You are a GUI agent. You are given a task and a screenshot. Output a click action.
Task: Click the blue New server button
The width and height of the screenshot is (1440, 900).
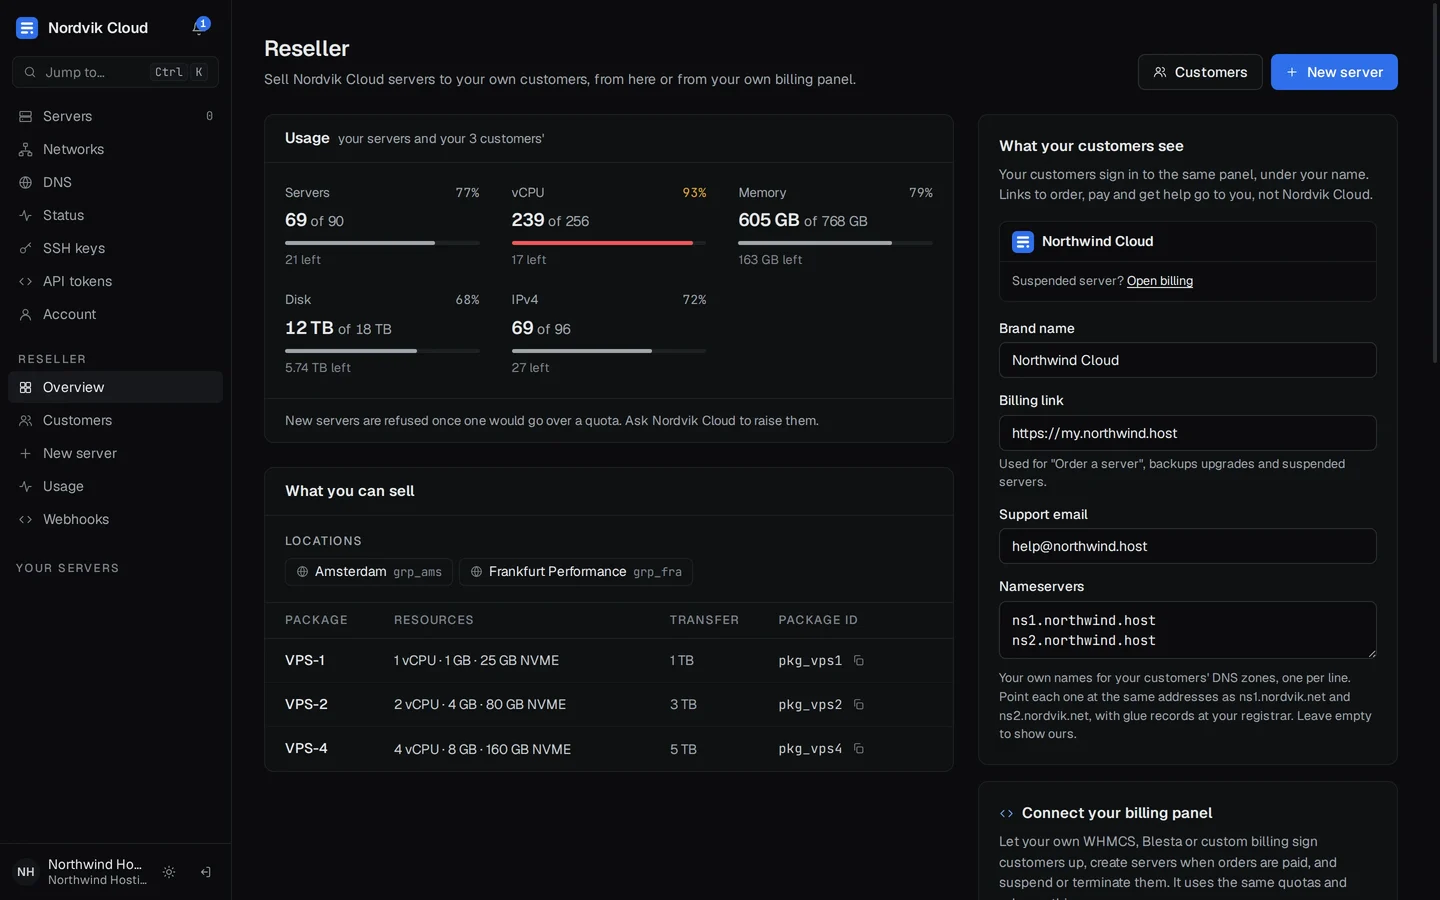[x=1334, y=72]
